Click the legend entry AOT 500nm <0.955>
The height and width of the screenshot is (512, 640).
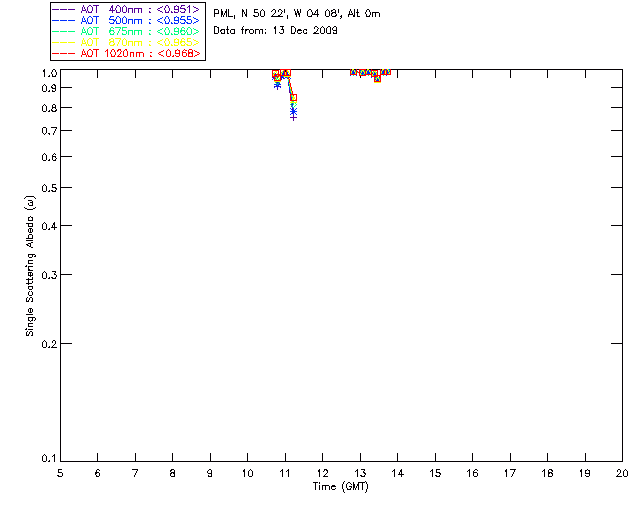(x=127, y=20)
